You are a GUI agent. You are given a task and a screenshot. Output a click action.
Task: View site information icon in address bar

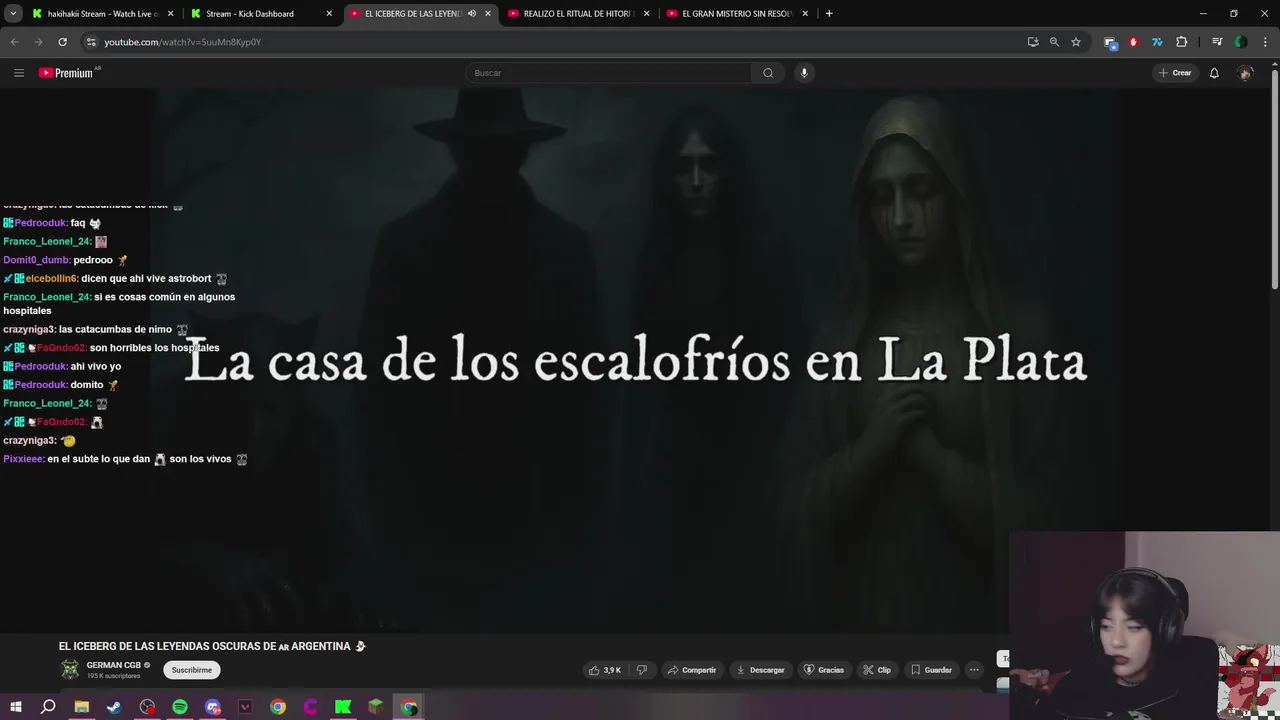coord(91,42)
